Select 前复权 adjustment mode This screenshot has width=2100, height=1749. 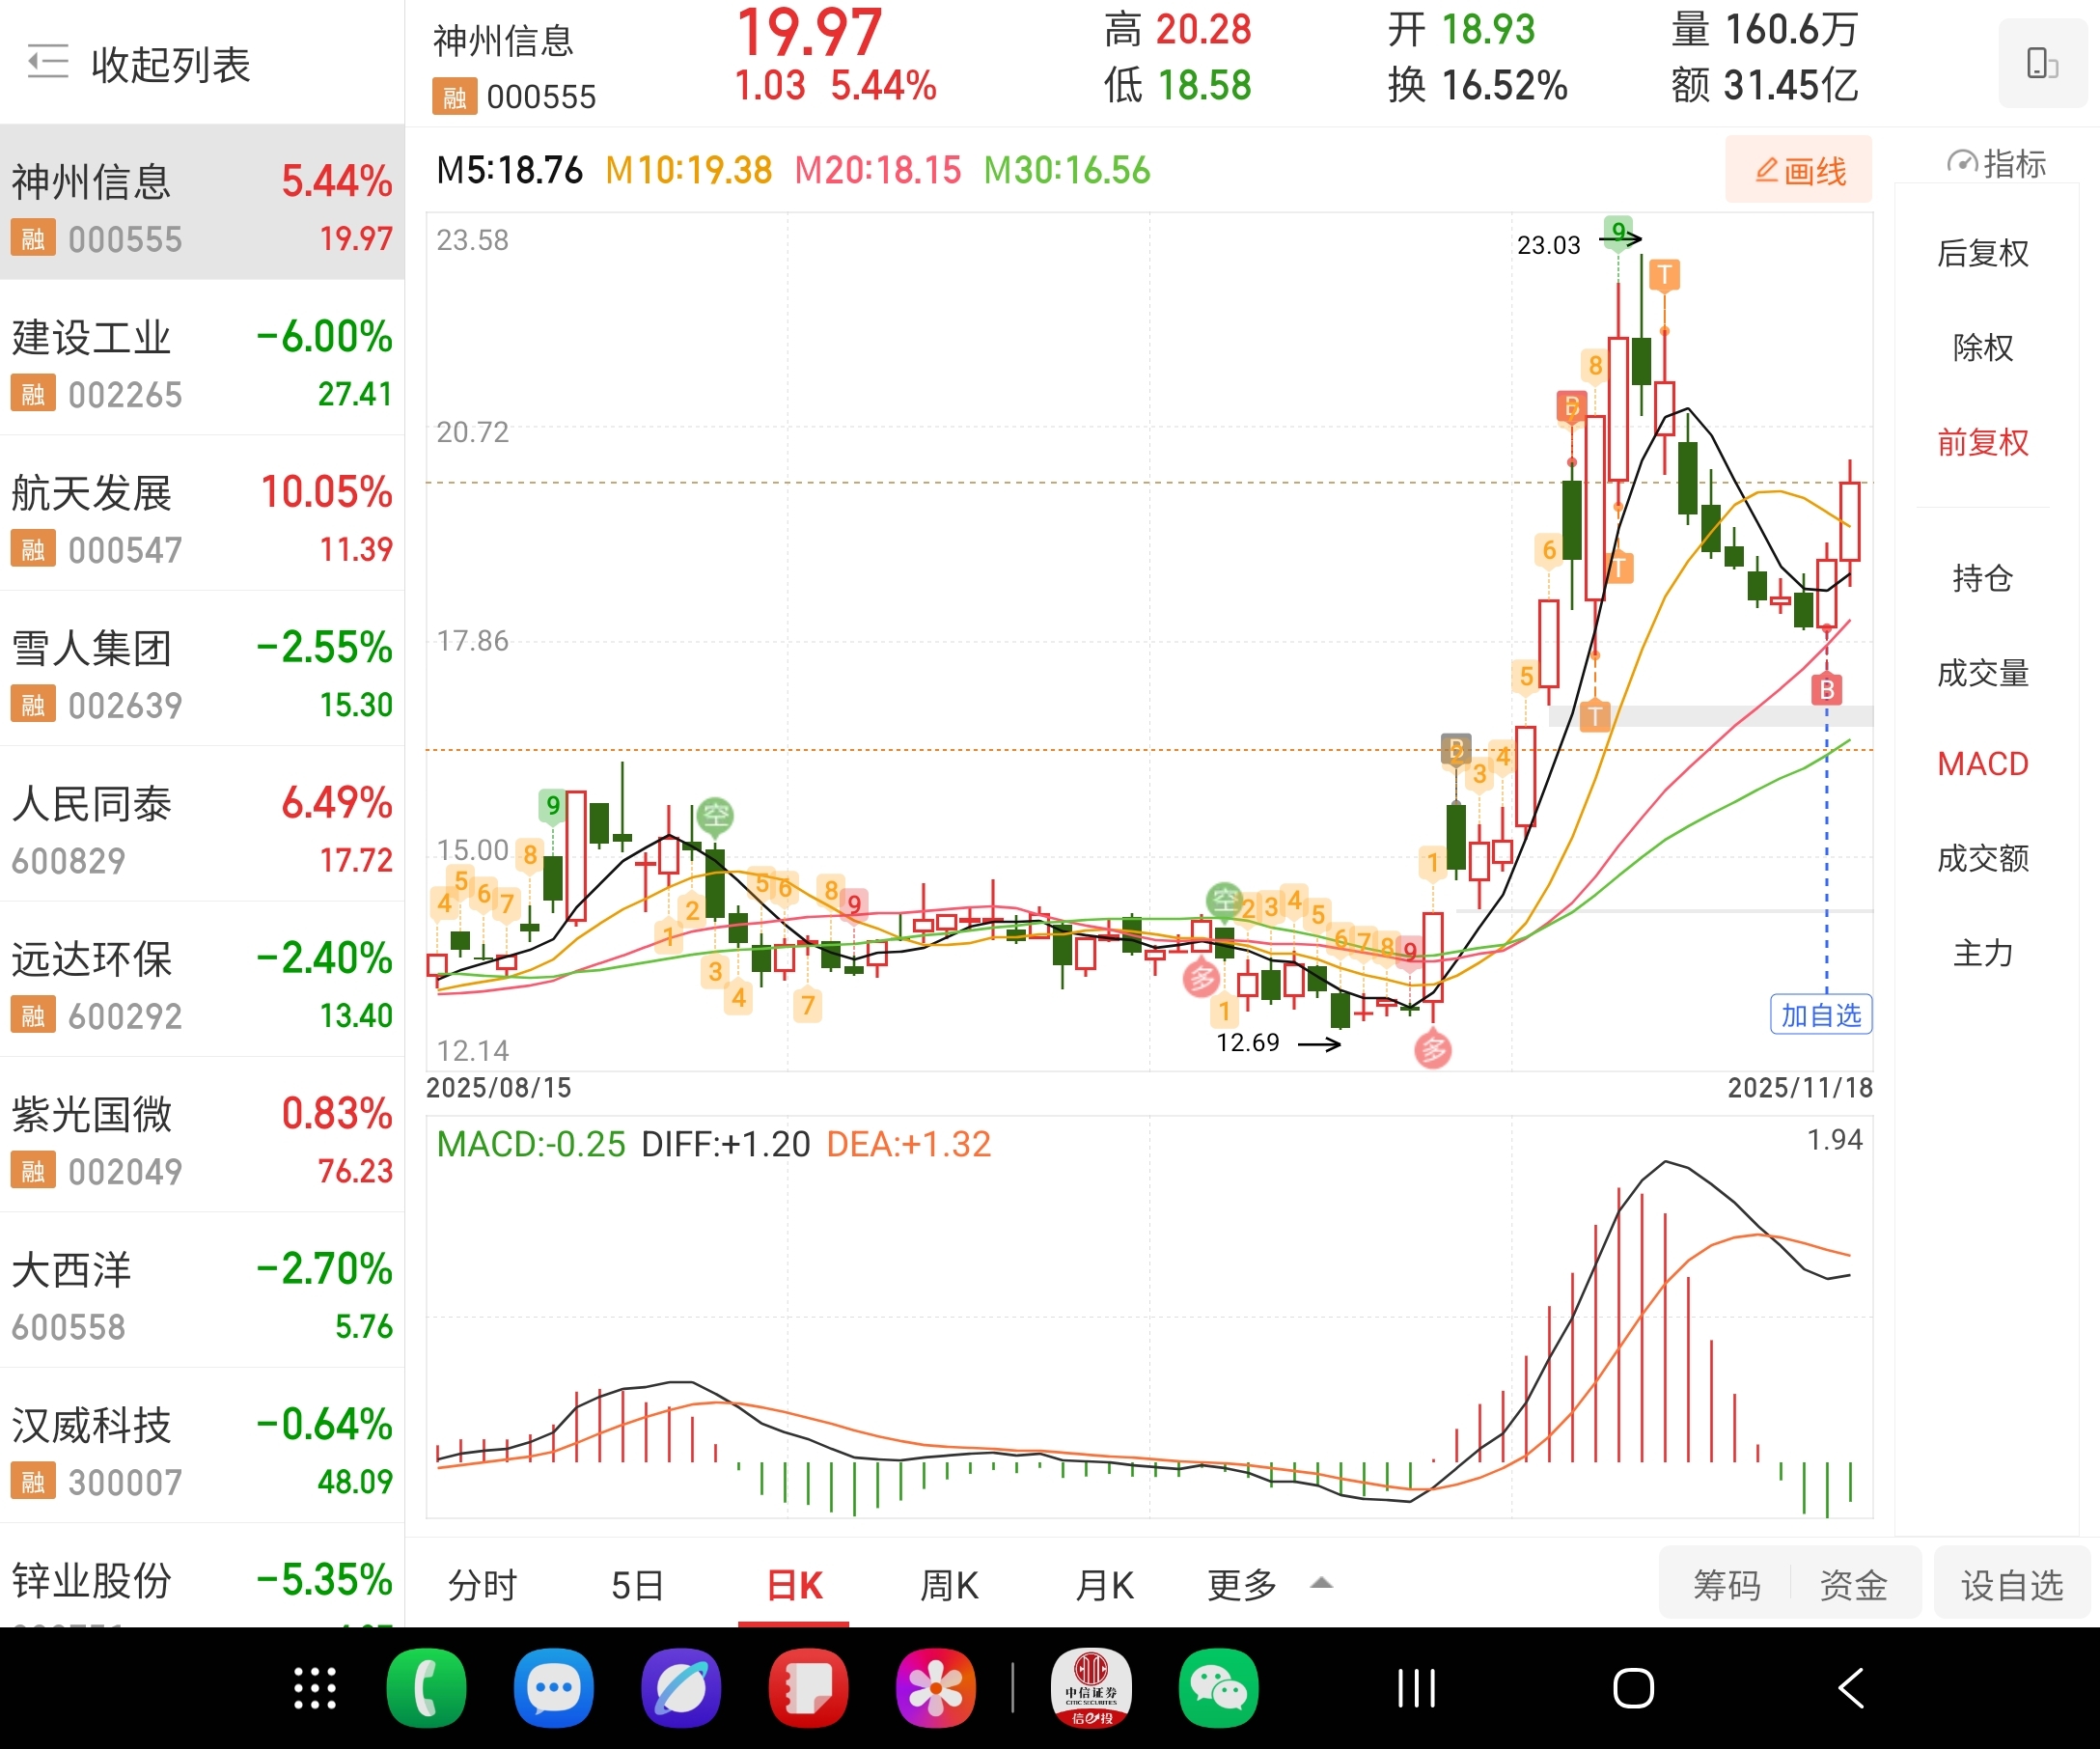point(1982,442)
